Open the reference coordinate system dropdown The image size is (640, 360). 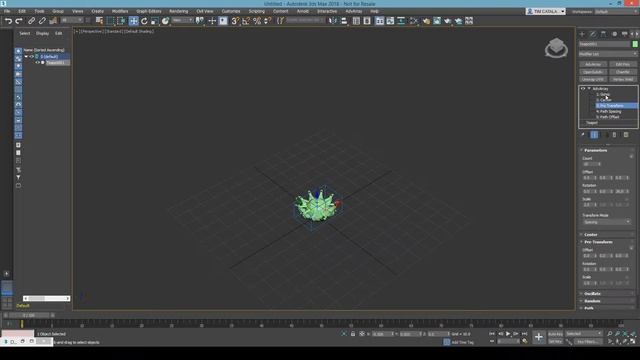pos(182,20)
